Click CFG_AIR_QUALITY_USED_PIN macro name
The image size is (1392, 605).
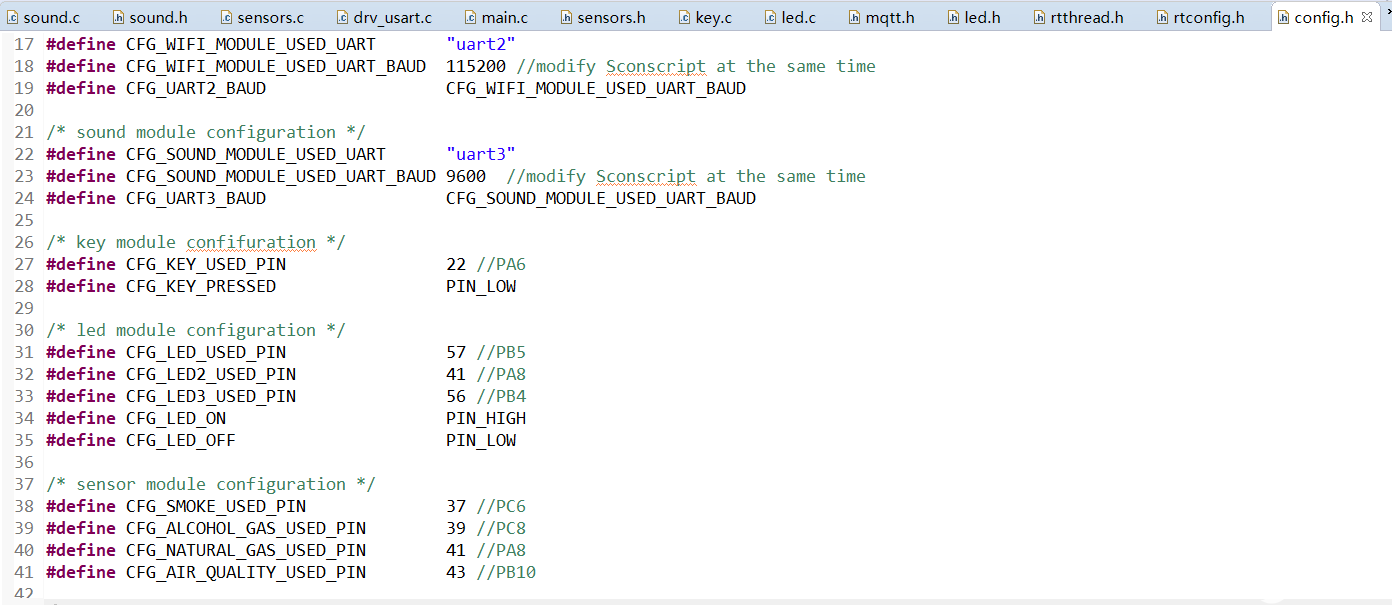[x=246, y=572]
